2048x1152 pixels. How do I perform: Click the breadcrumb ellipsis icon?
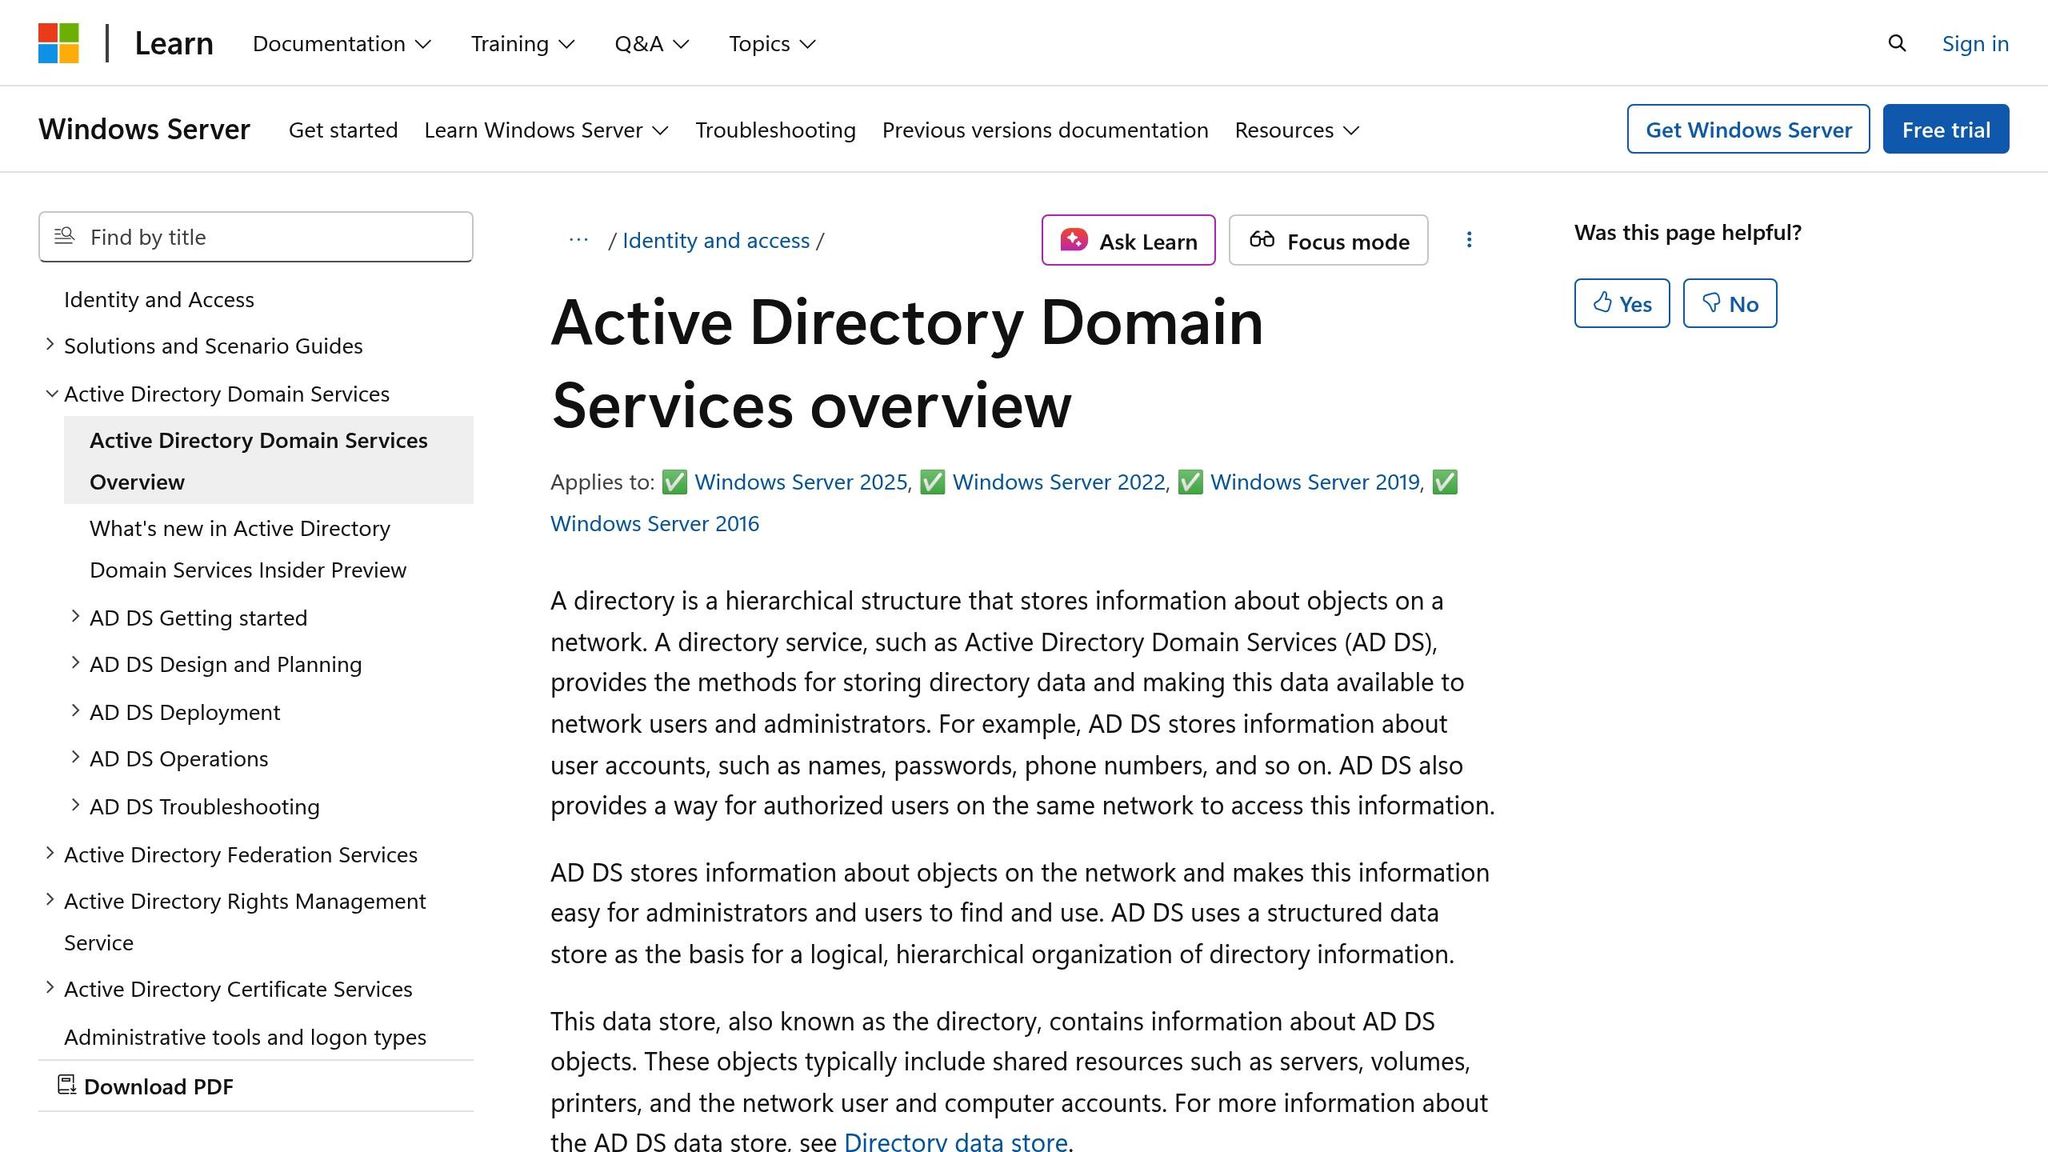click(x=578, y=240)
